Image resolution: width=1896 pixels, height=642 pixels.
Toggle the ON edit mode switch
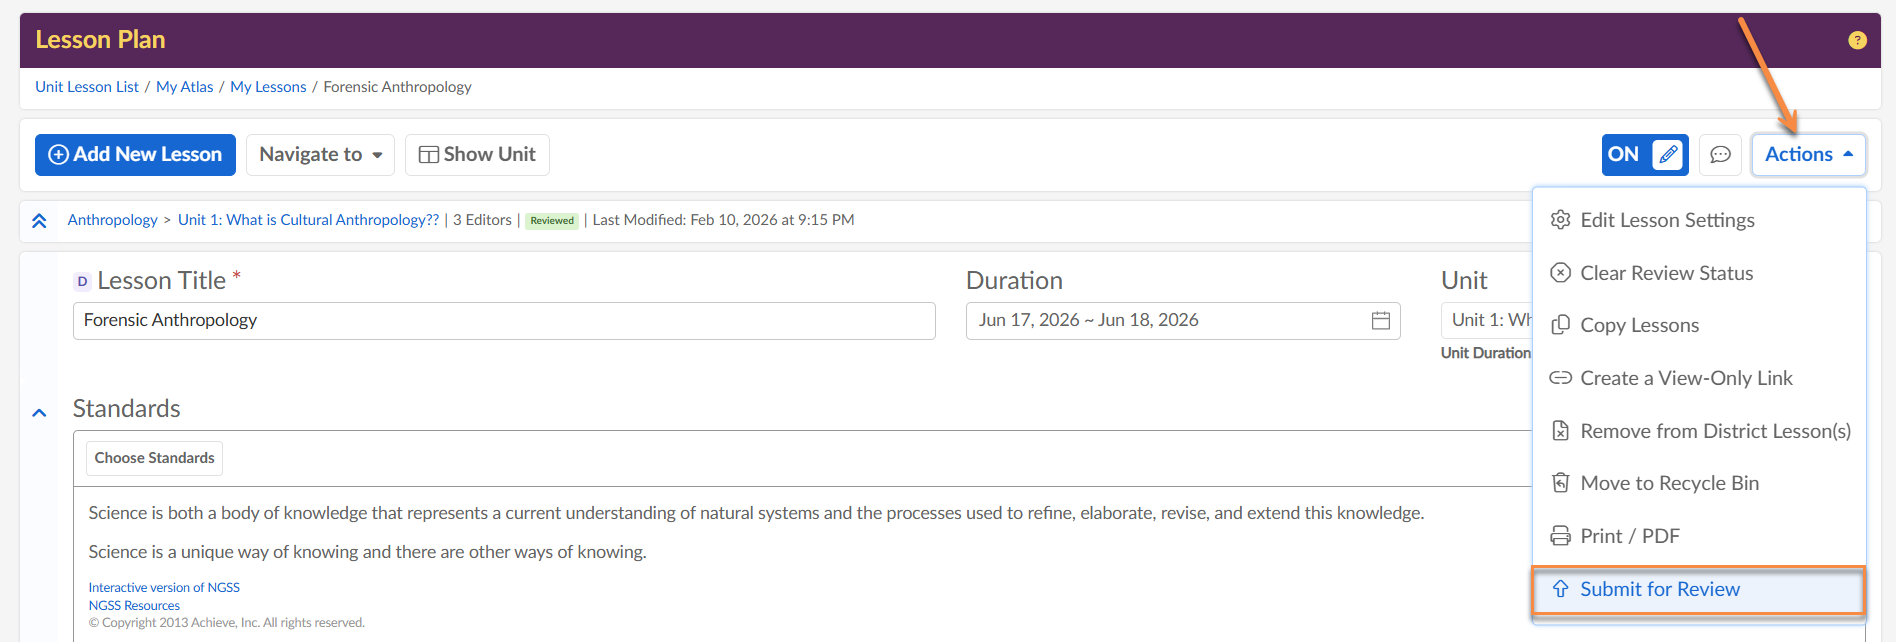[x=1644, y=155]
